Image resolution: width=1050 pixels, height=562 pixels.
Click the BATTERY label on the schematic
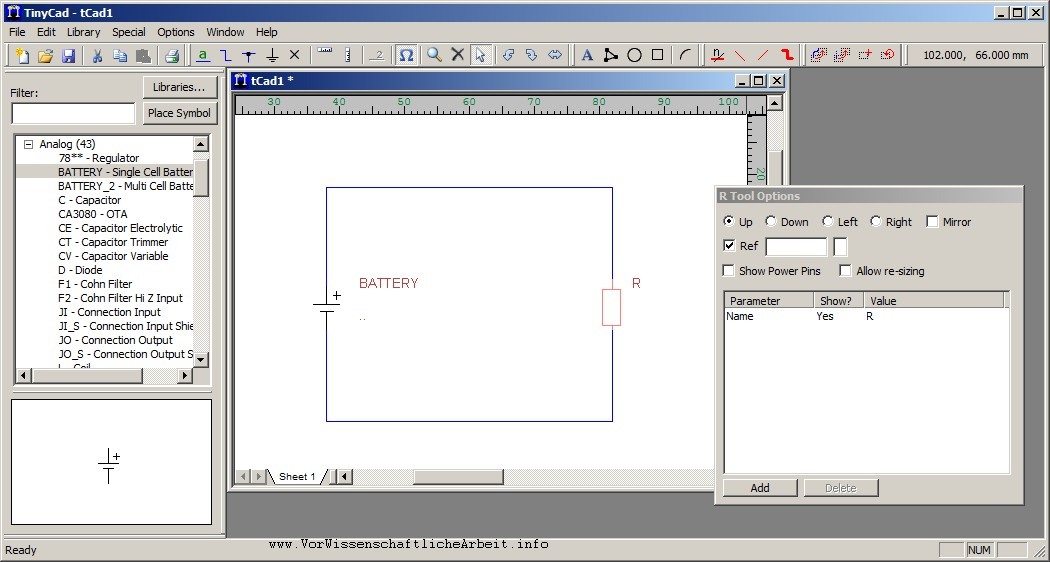tap(388, 283)
